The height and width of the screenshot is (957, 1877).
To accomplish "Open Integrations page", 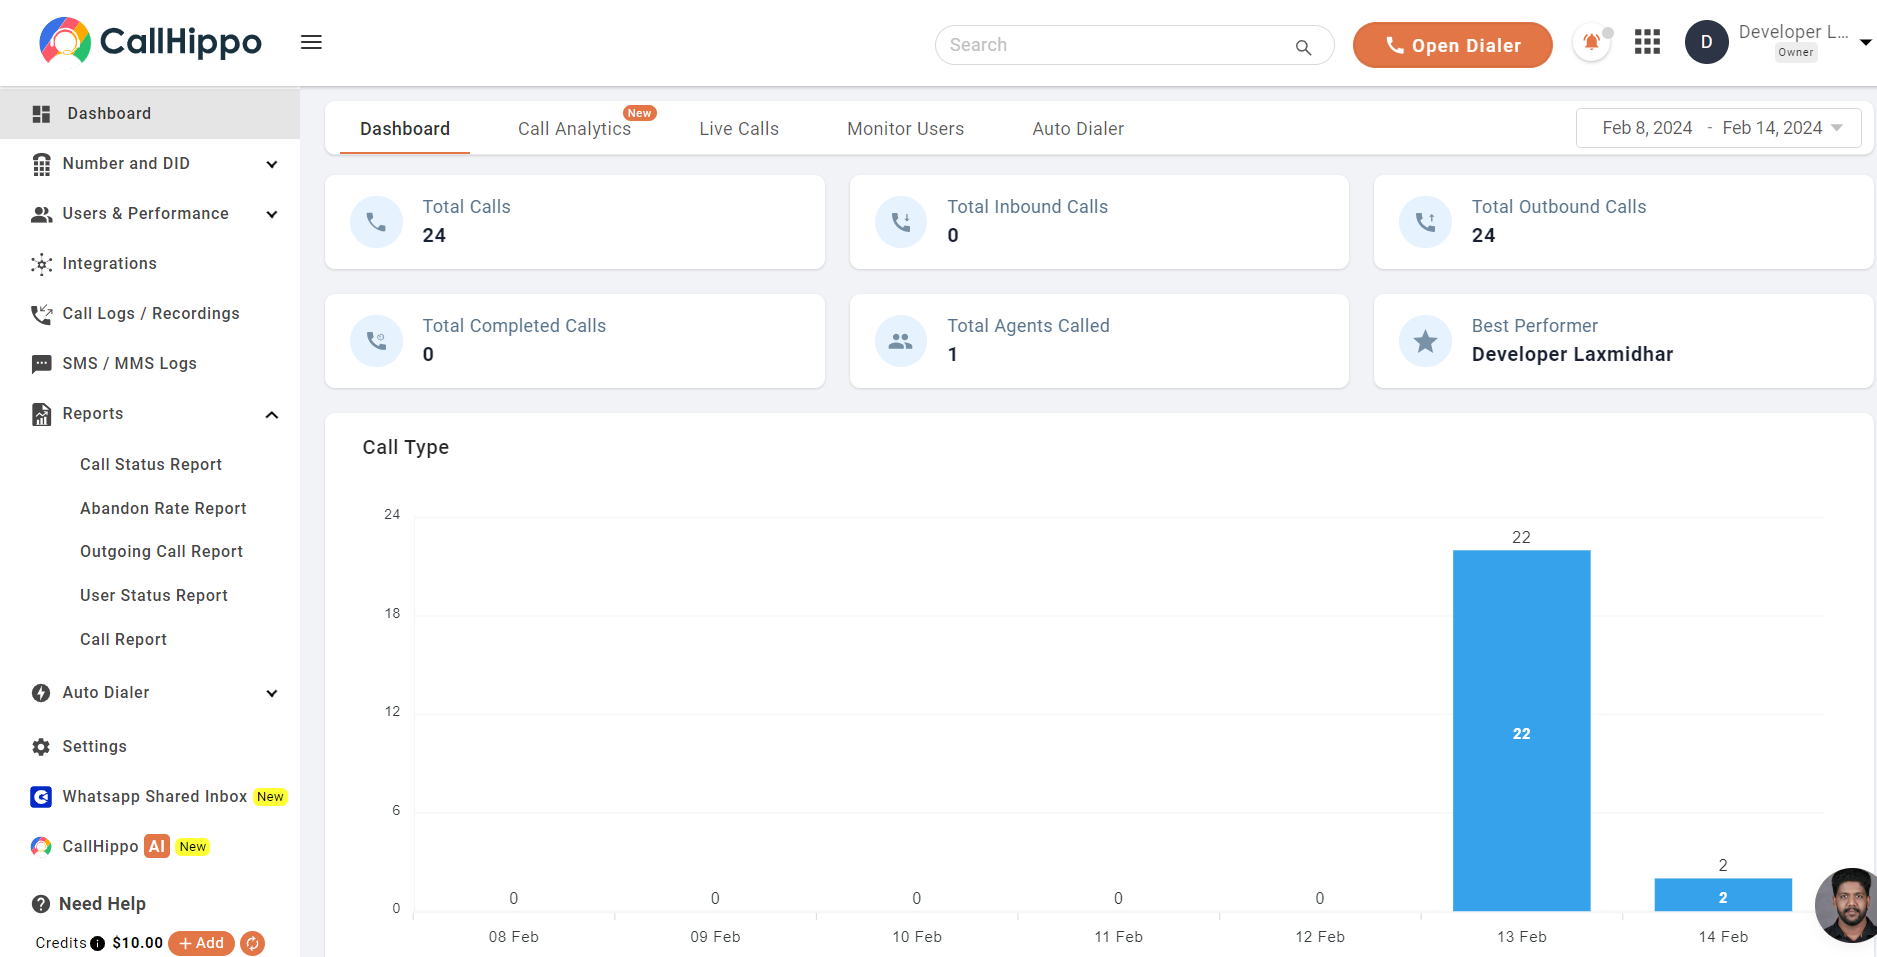I will coord(109,264).
